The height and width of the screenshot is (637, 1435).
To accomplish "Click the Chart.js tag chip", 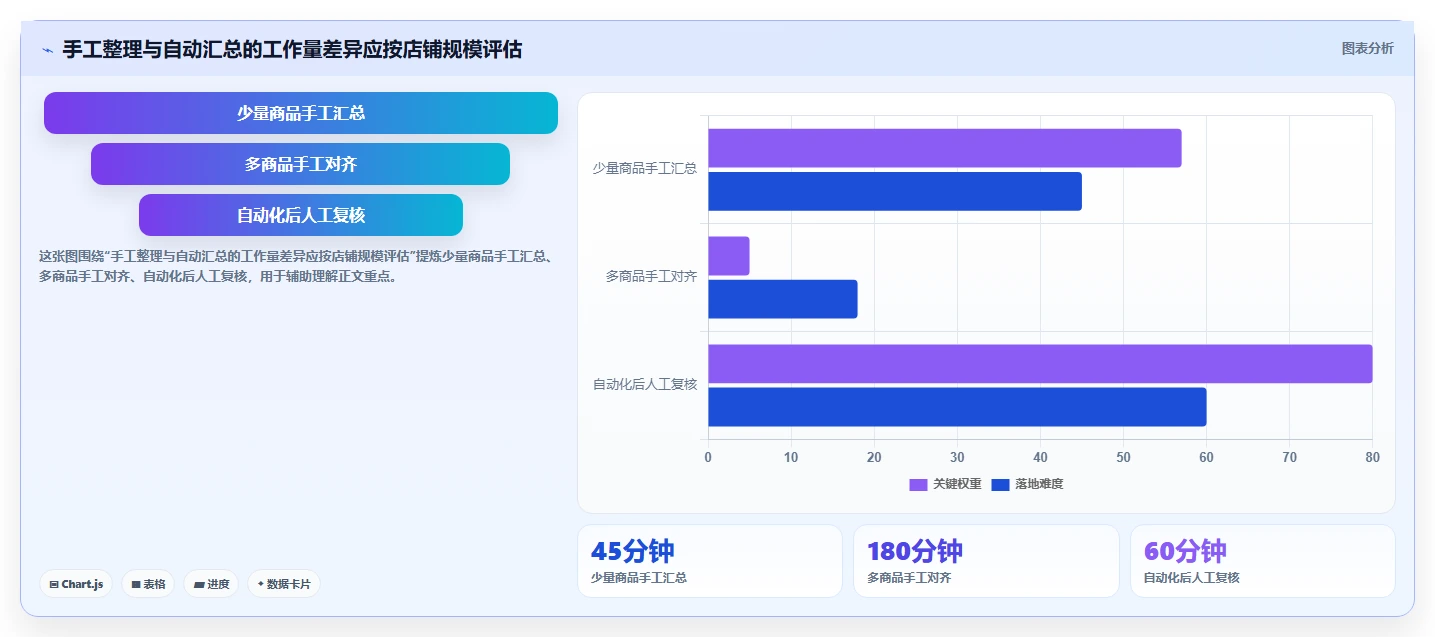I will pos(76,584).
